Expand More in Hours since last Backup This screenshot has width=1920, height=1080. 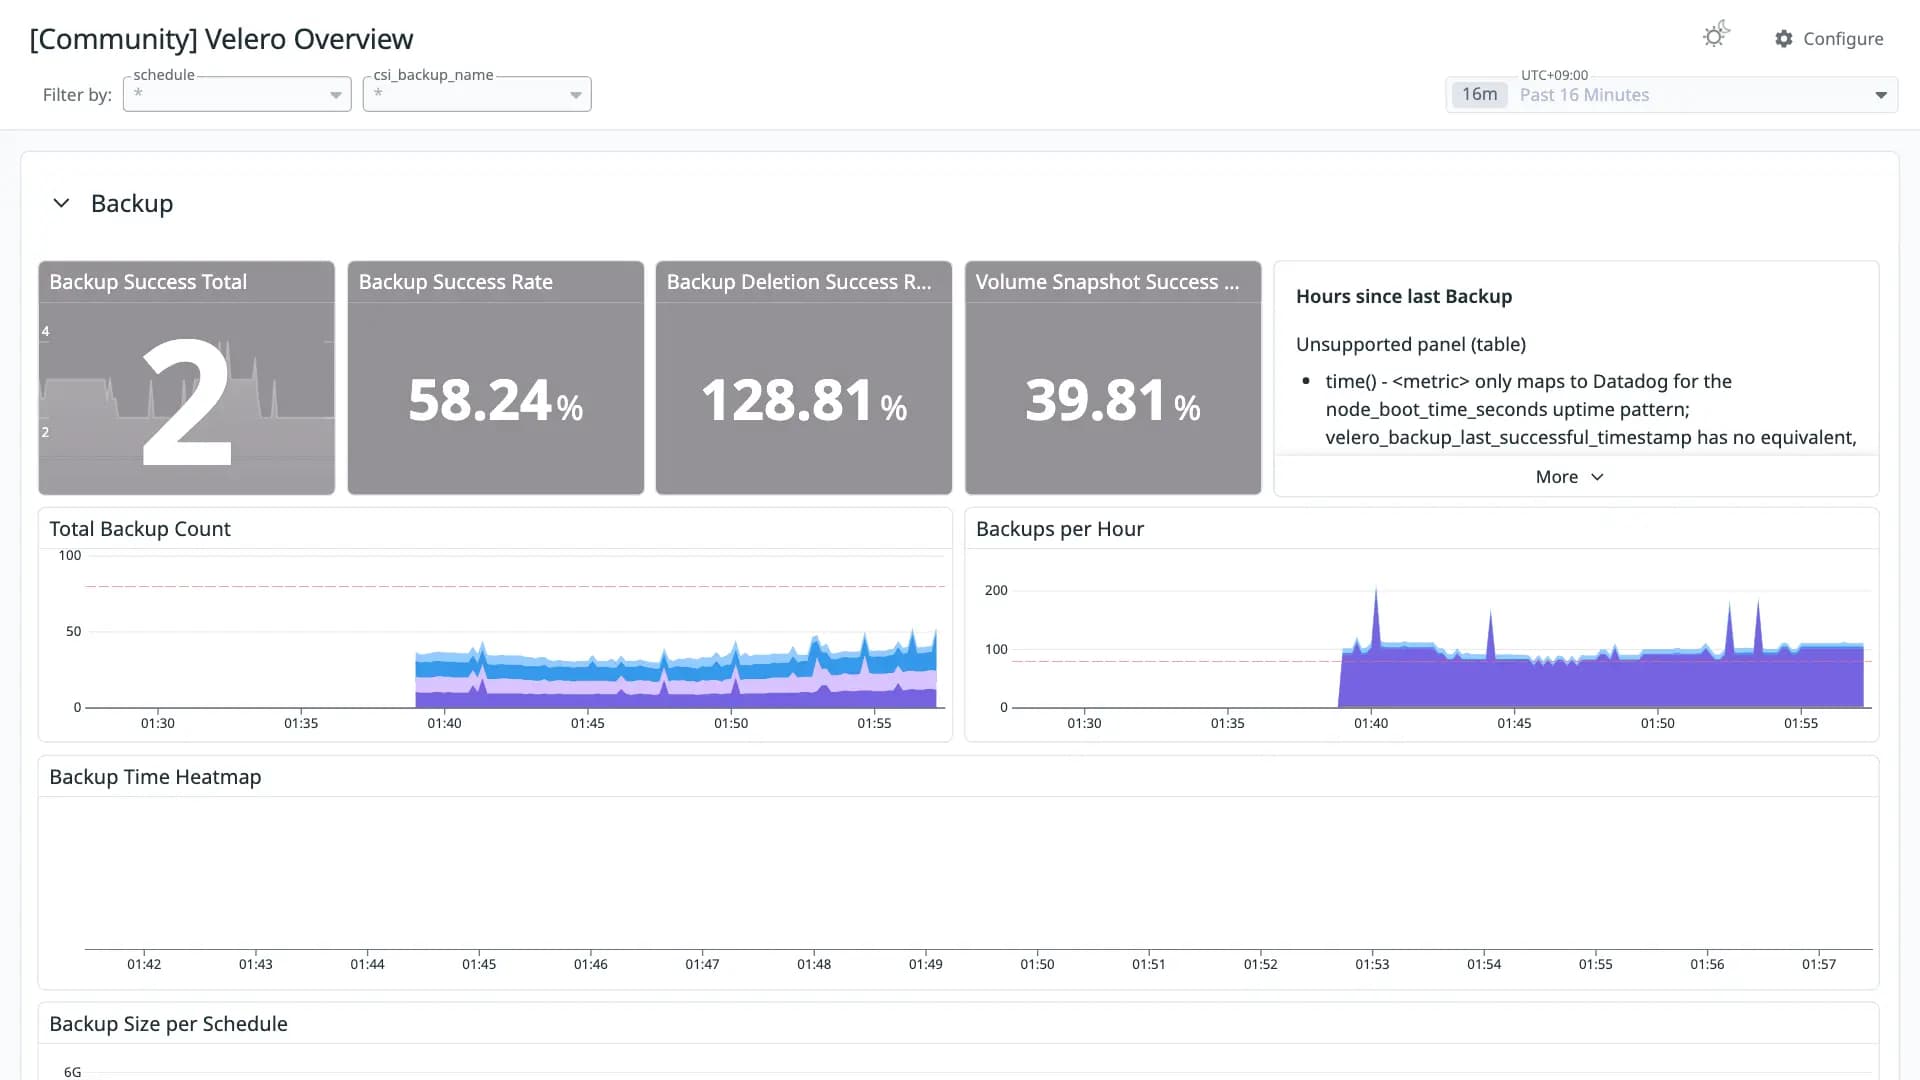tap(1570, 477)
